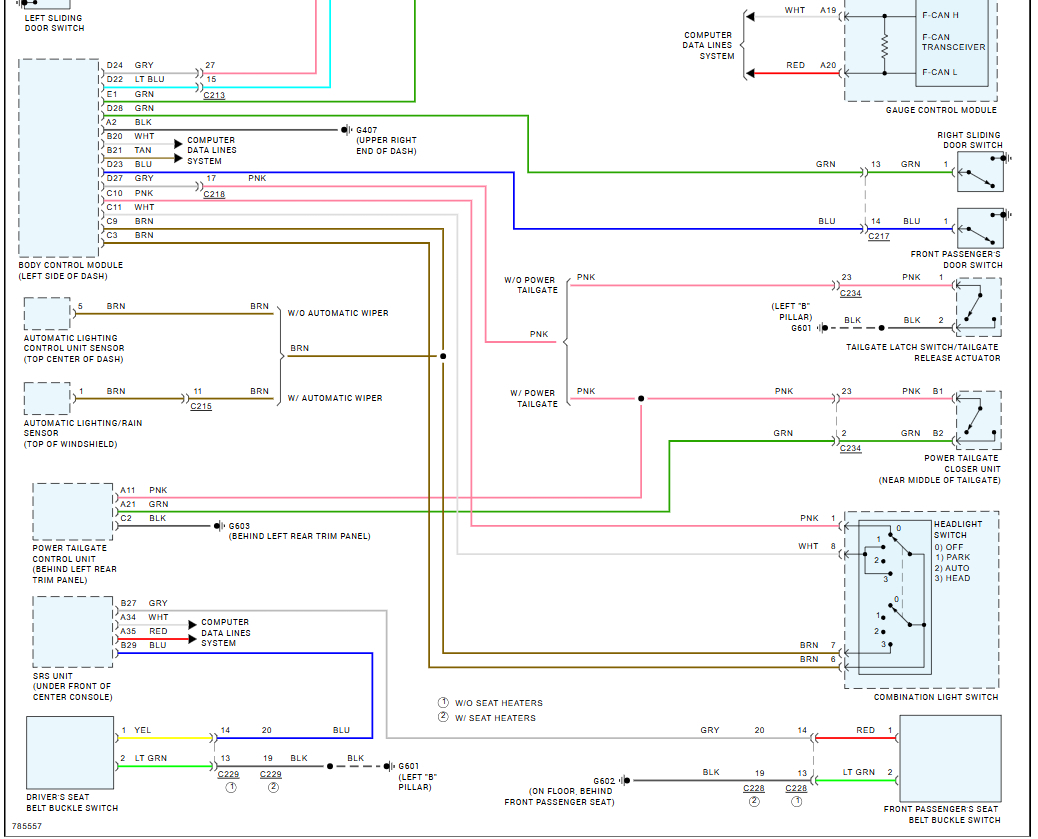This screenshot has width=1038, height=839.
Task: Click the 'F-CAN H' label
Action: coord(940,15)
